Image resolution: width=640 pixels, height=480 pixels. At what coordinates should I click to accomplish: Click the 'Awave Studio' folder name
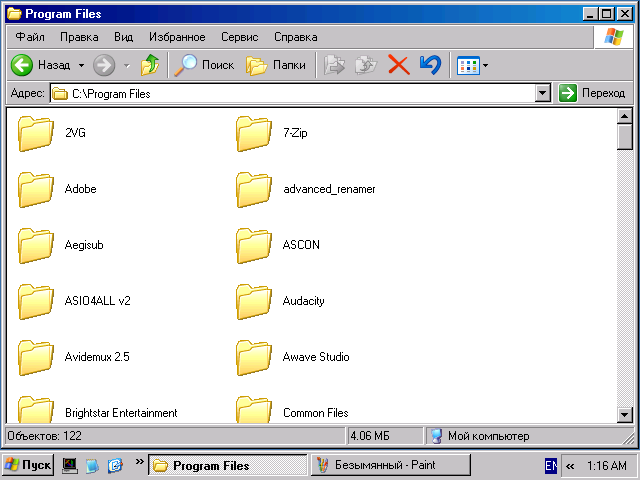[x=316, y=357]
